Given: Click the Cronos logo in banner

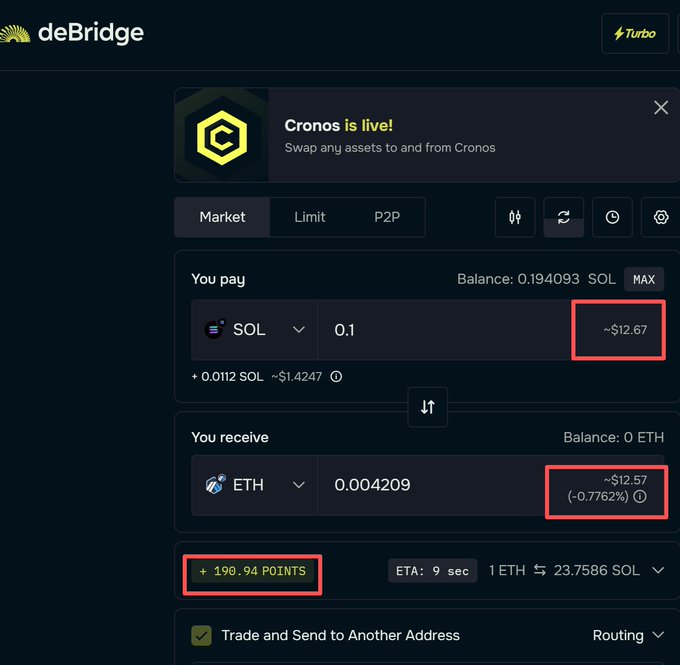Looking at the screenshot, I should pos(222,135).
